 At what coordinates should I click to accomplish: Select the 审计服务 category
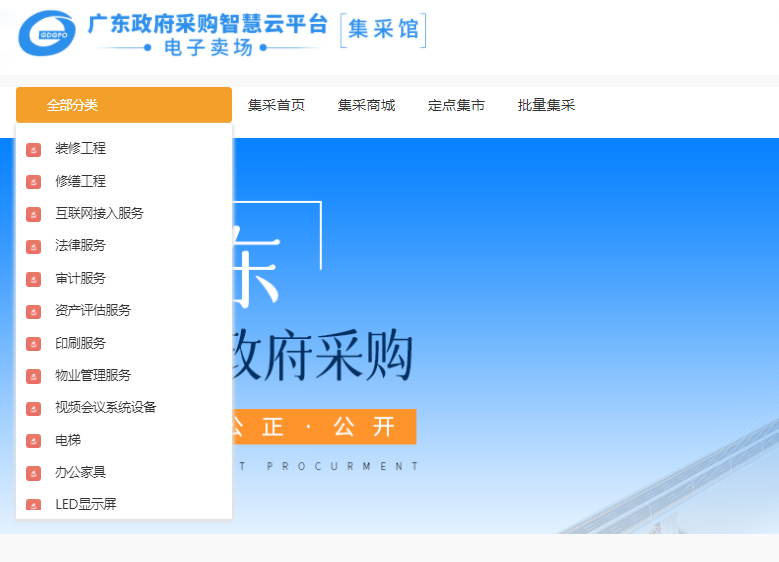click(x=80, y=278)
